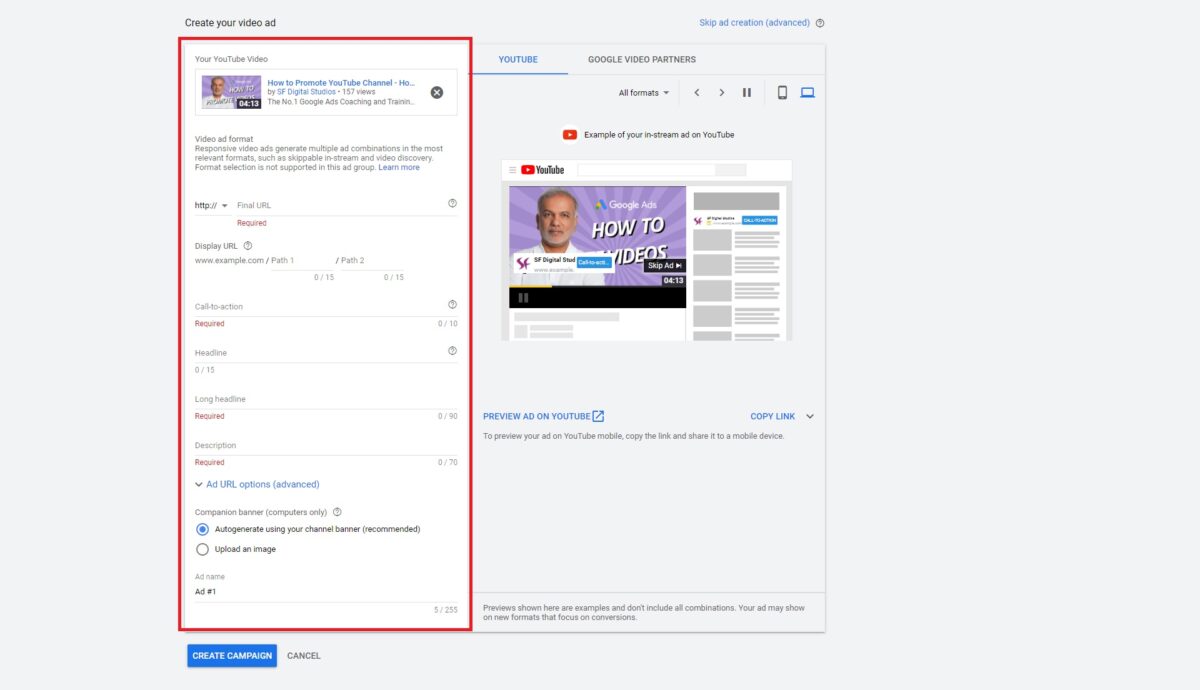Screen dimensions: 1200x690
Task: Open the How to Promote YouTube Channel title link
Action: click(341, 82)
